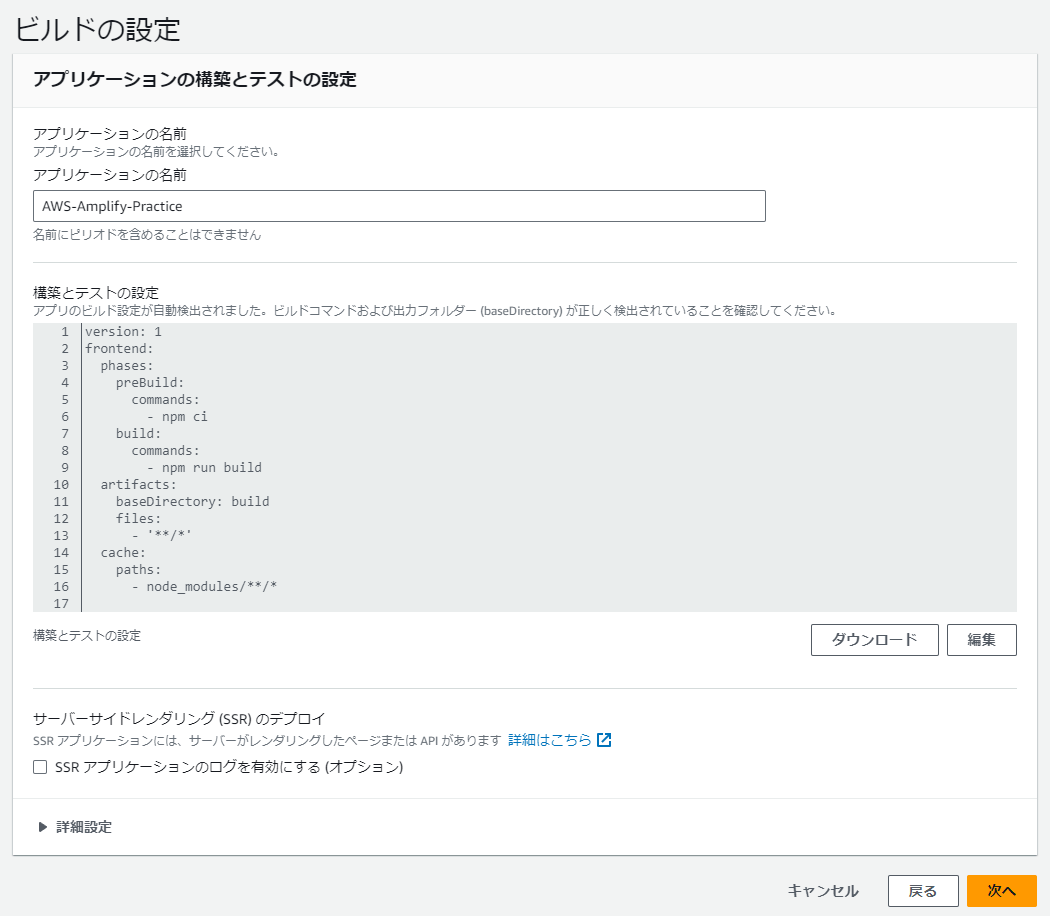Screen dimensions: 1050x916
Task: Click the '- npm run build' command line
Action: 204,468
